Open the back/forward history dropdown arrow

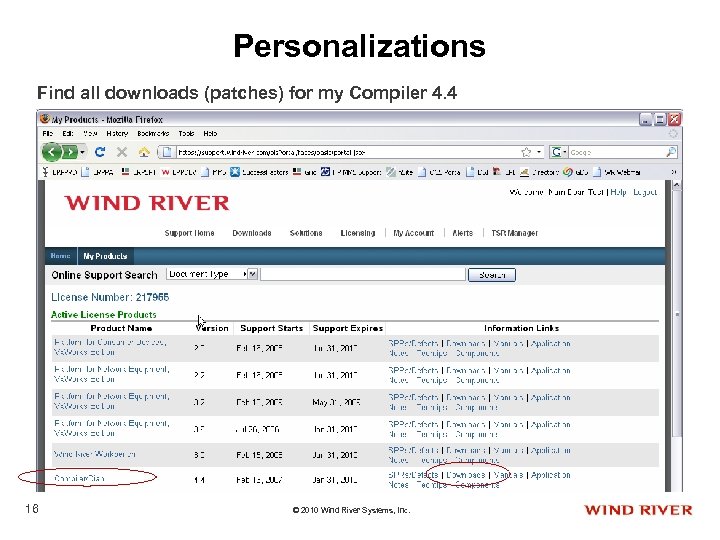[82, 152]
